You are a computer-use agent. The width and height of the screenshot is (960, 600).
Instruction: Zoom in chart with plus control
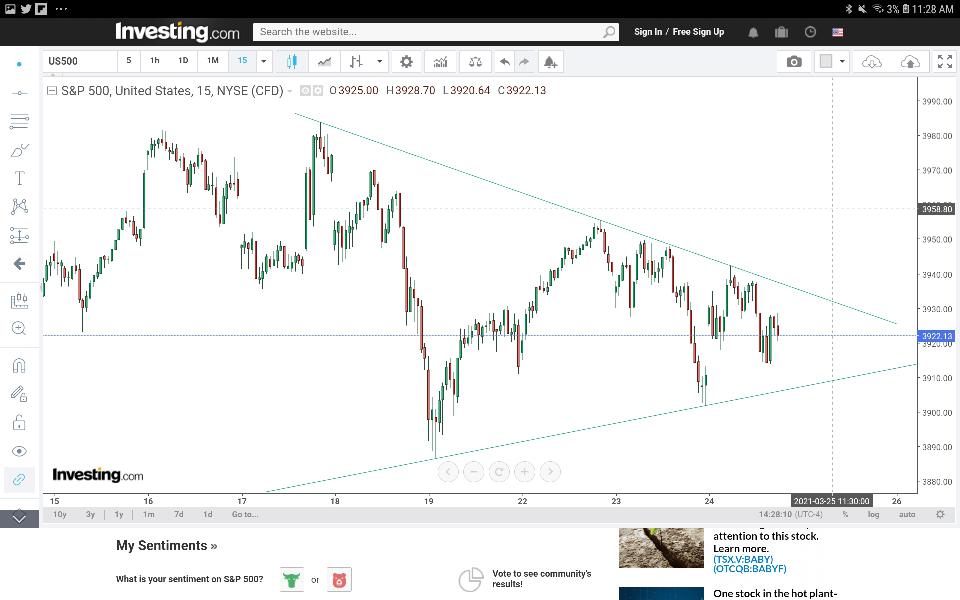[x=524, y=471]
